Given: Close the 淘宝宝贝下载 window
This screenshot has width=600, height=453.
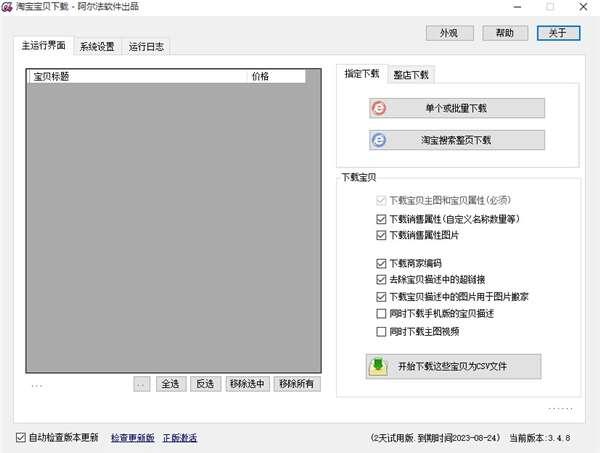Looking at the screenshot, I should point(583,7).
